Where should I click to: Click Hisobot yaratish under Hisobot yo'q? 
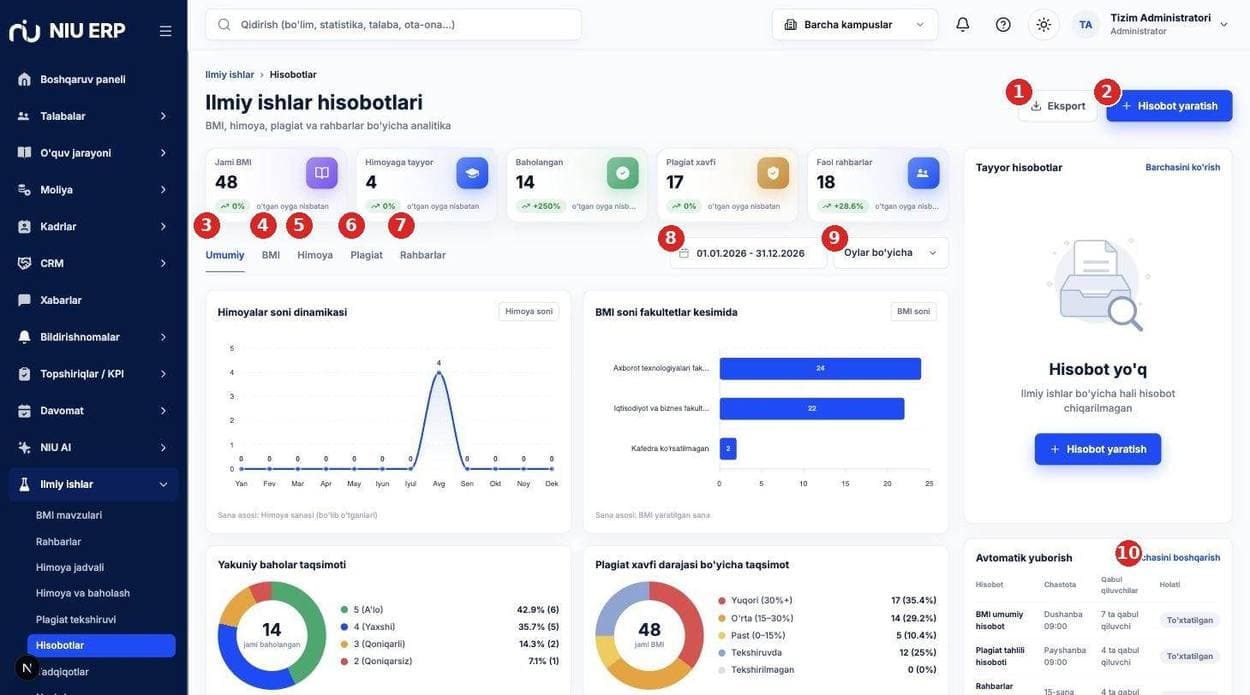pyautogui.click(x=1098, y=449)
